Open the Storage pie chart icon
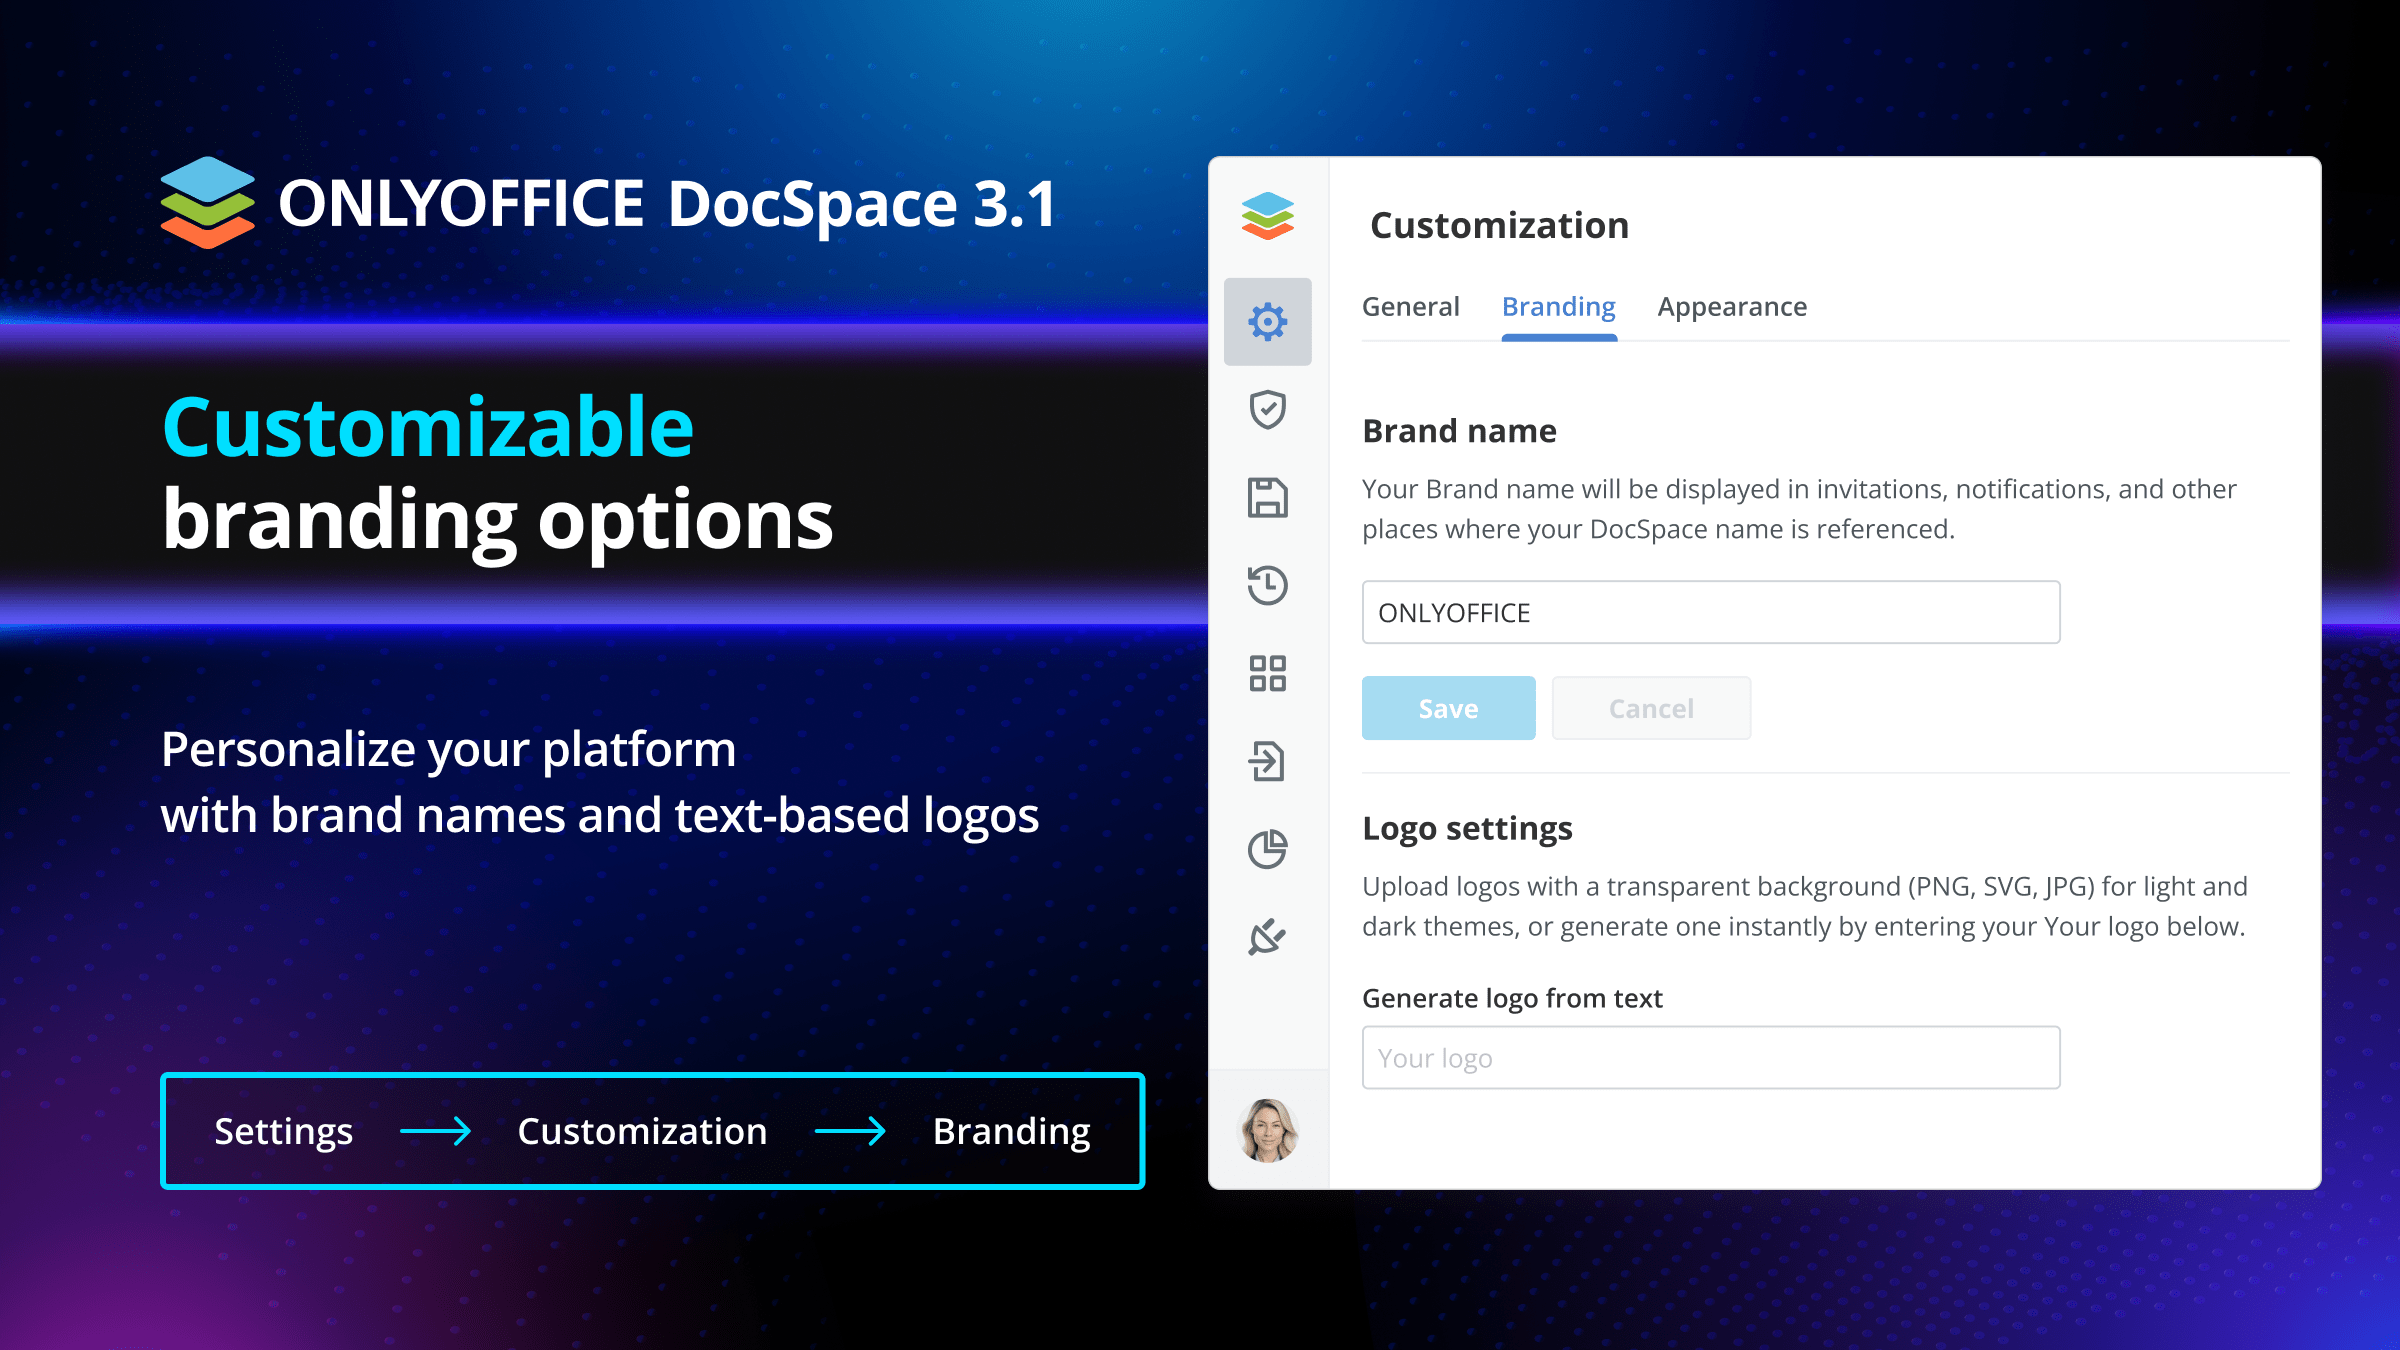 click(x=1267, y=849)
